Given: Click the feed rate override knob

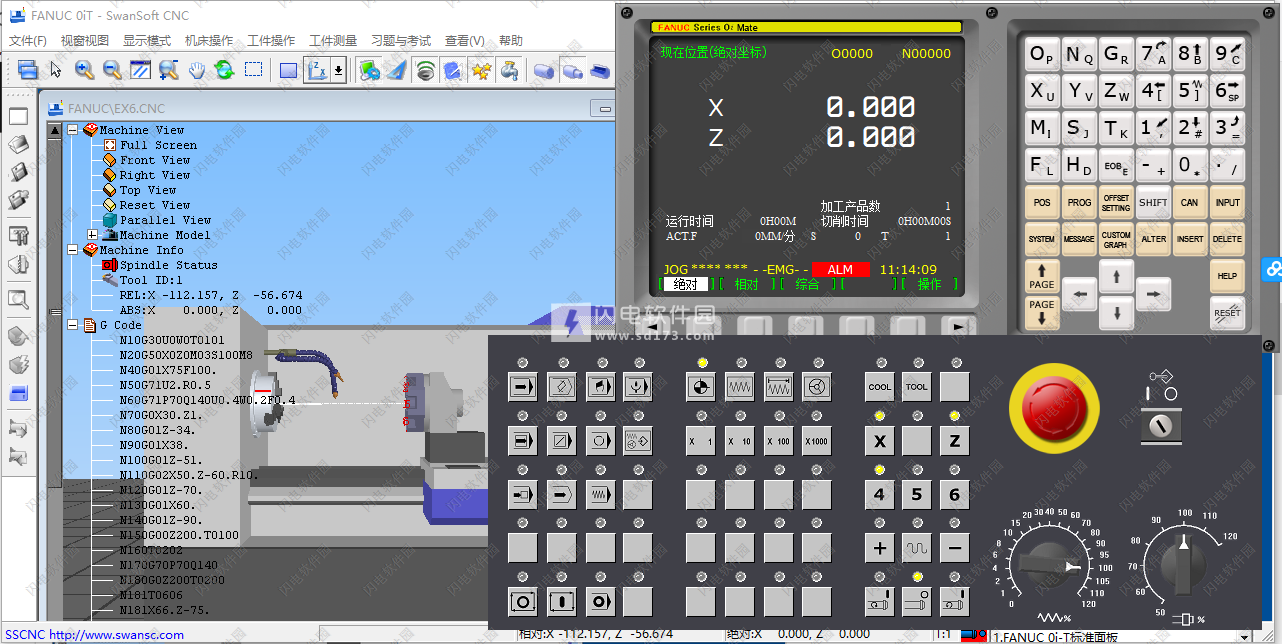Looking at the screenshot, I should [1049, 567].
